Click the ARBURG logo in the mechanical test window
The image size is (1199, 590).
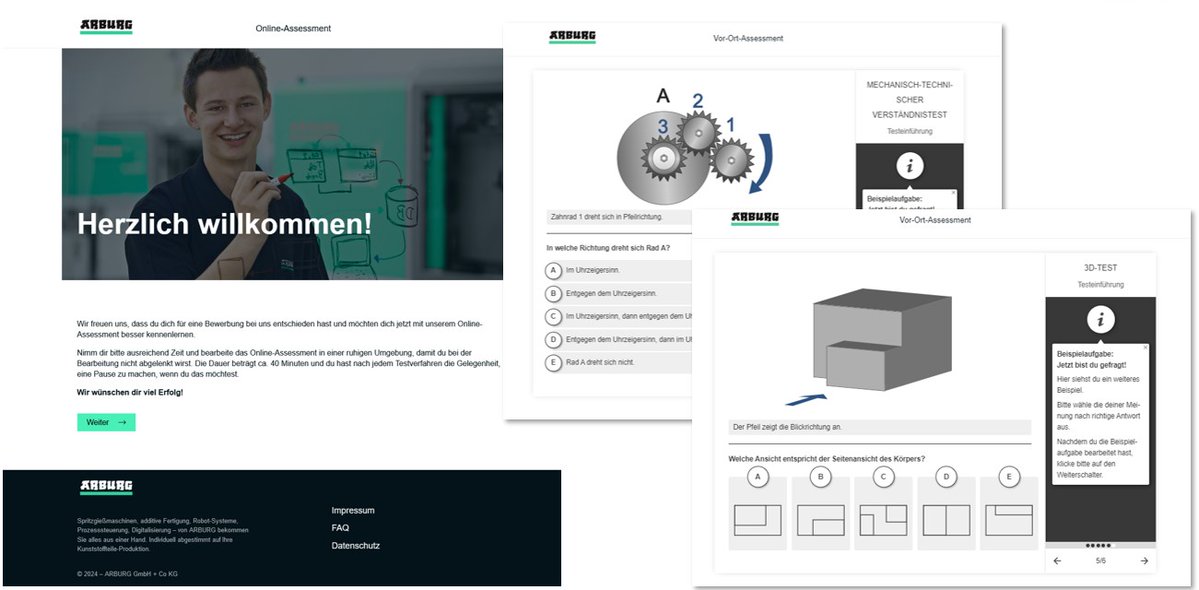[572, 37]
